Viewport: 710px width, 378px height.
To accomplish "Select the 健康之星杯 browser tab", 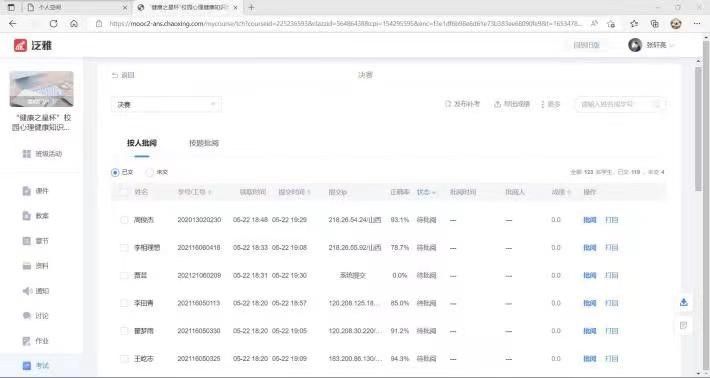I will (188, 8).
